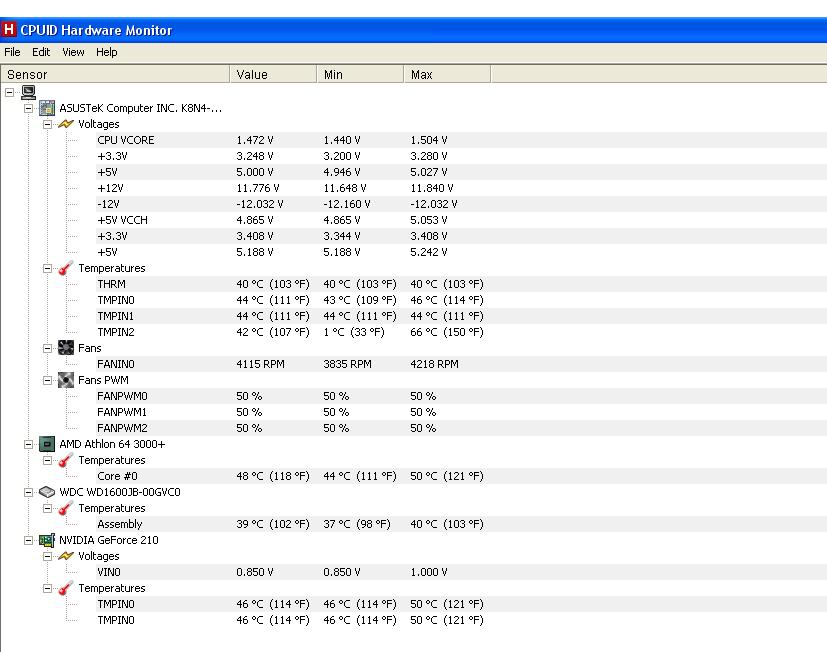This screenshot has width=827, height=652.
Task: Open the Edit menu
Action: tap(41, 52)
